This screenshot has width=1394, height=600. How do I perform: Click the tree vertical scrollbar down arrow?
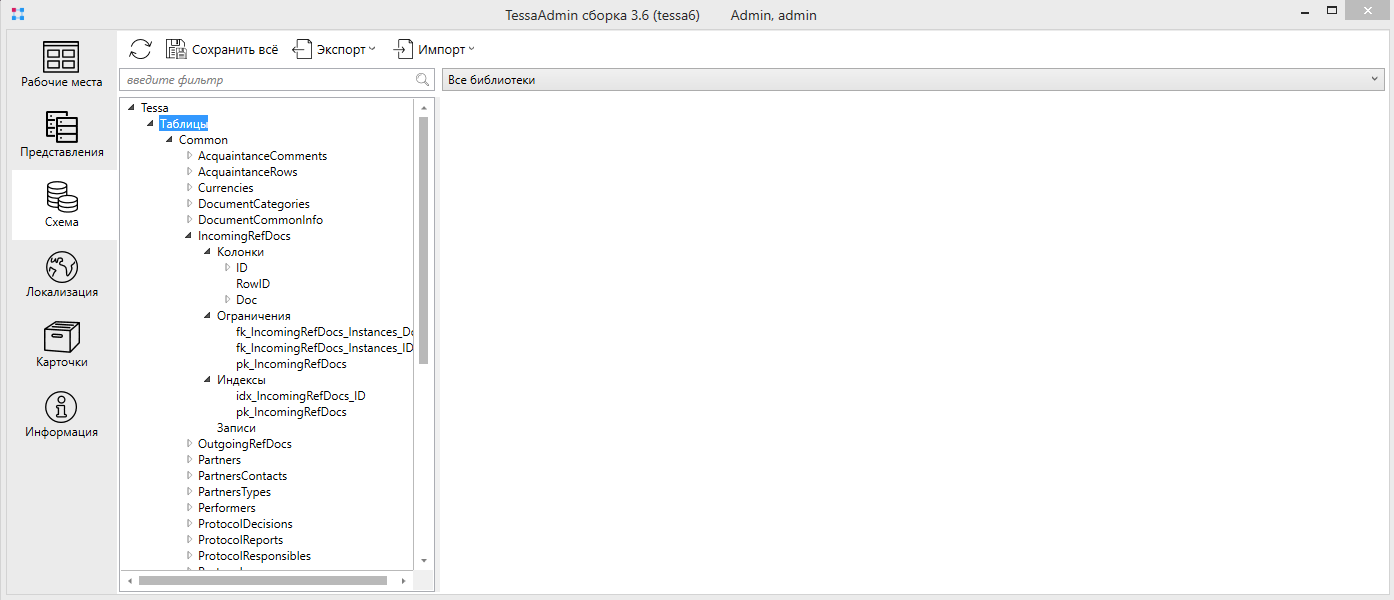424,561
